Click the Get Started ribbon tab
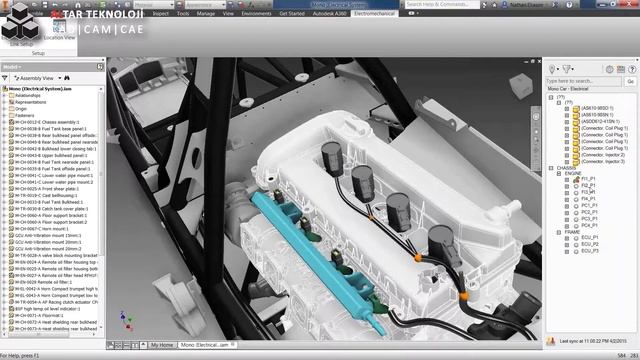The width and height of the screenshot is (640, 360). (x=292, y=13)
